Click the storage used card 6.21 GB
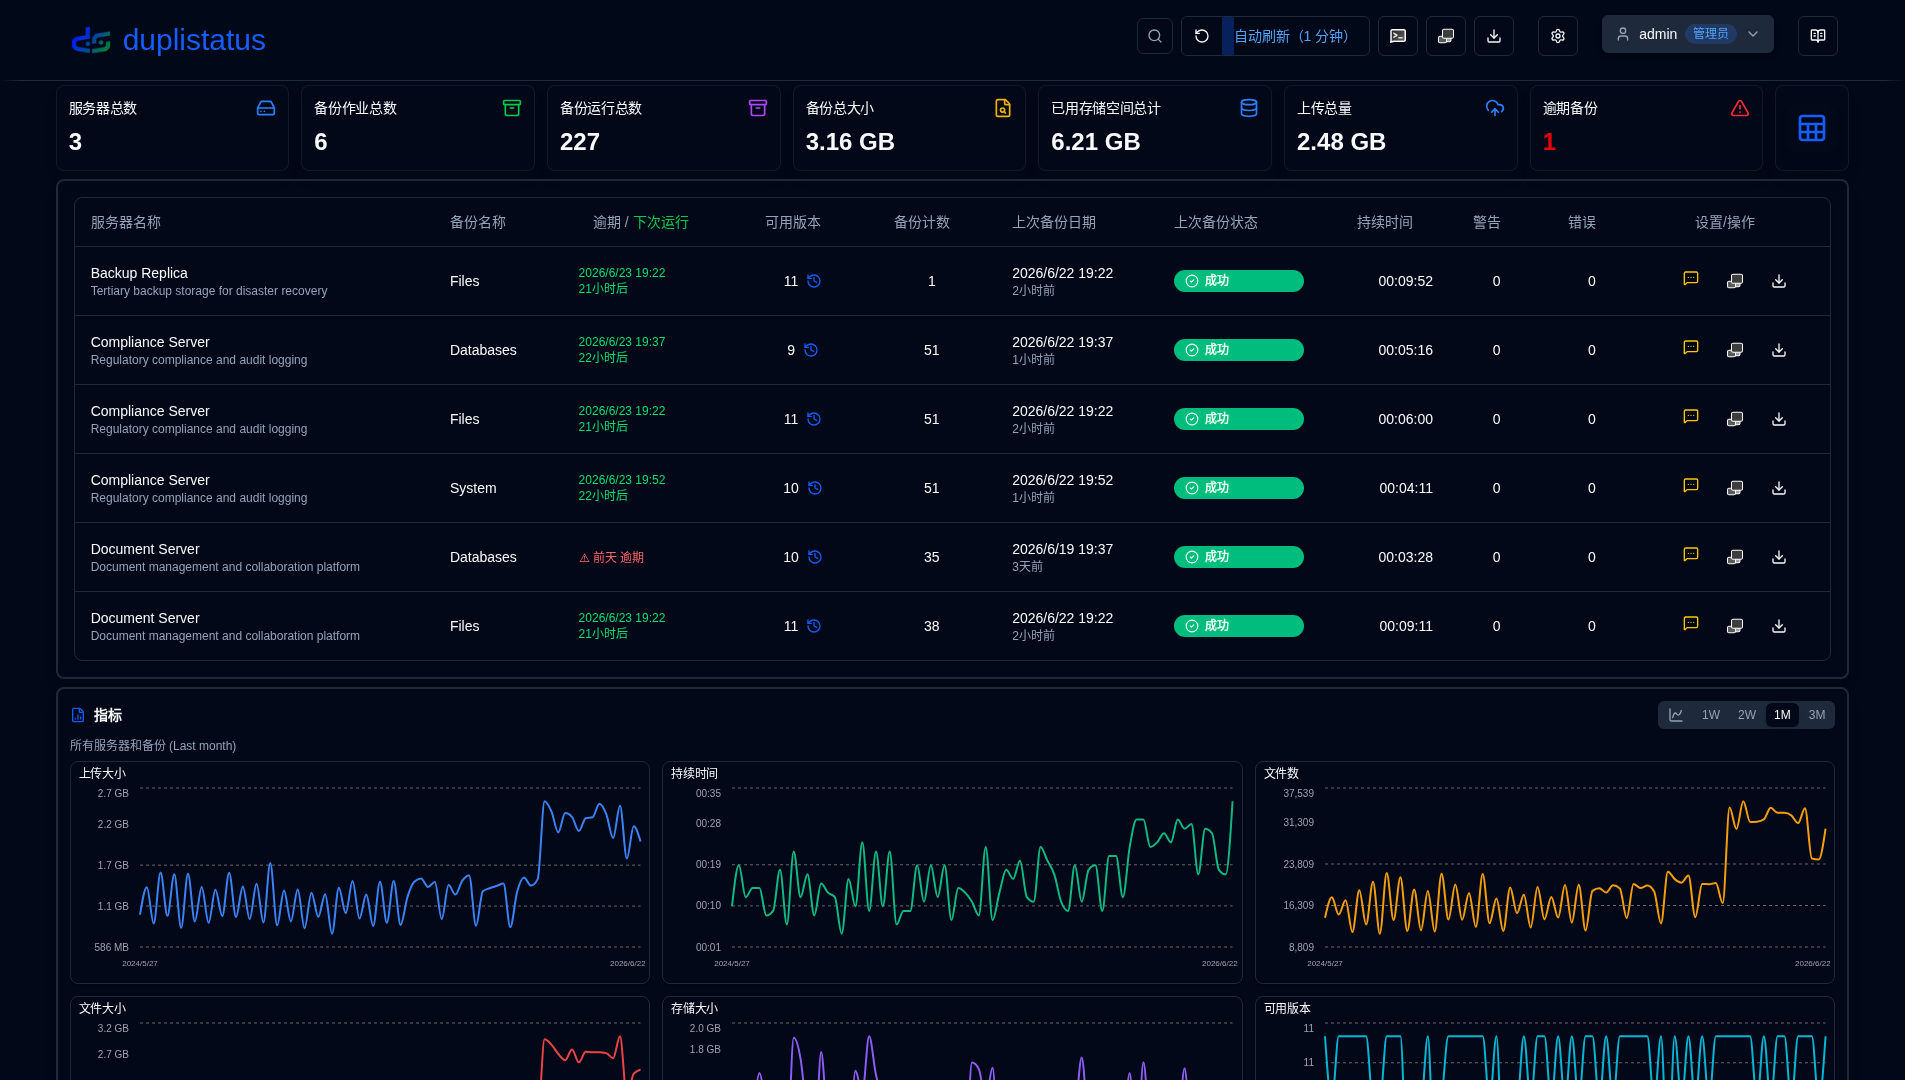This screenshot has height=1080, width=1905. 1155,128
